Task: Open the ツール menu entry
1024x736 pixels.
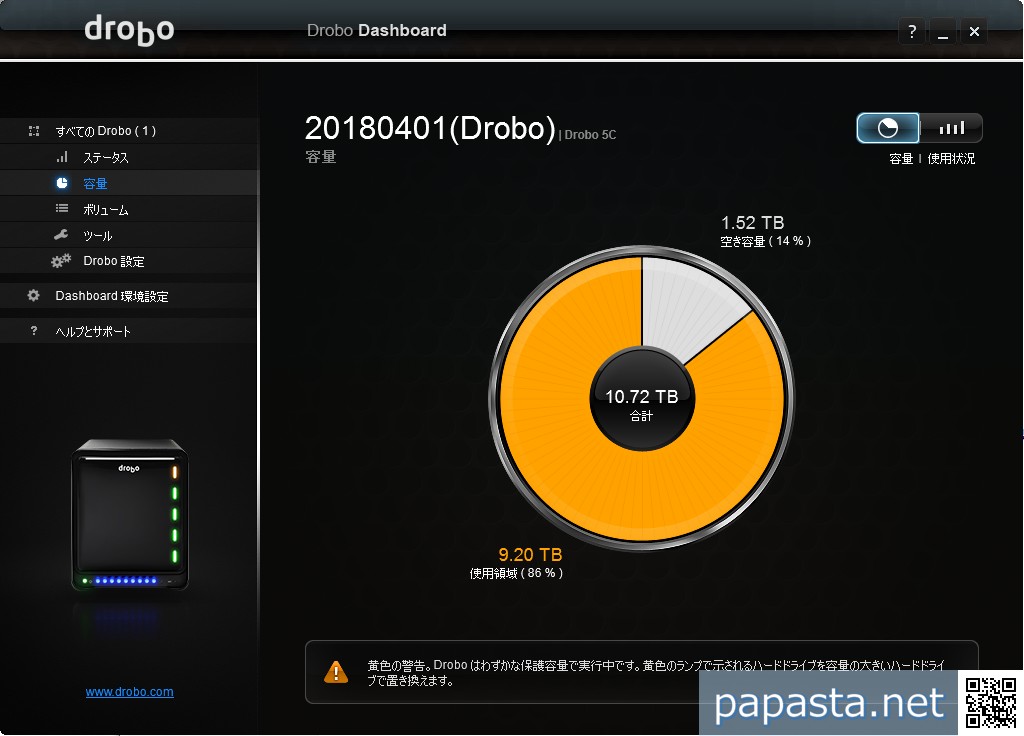Action: pyautogui.click(x=97, y=236)
